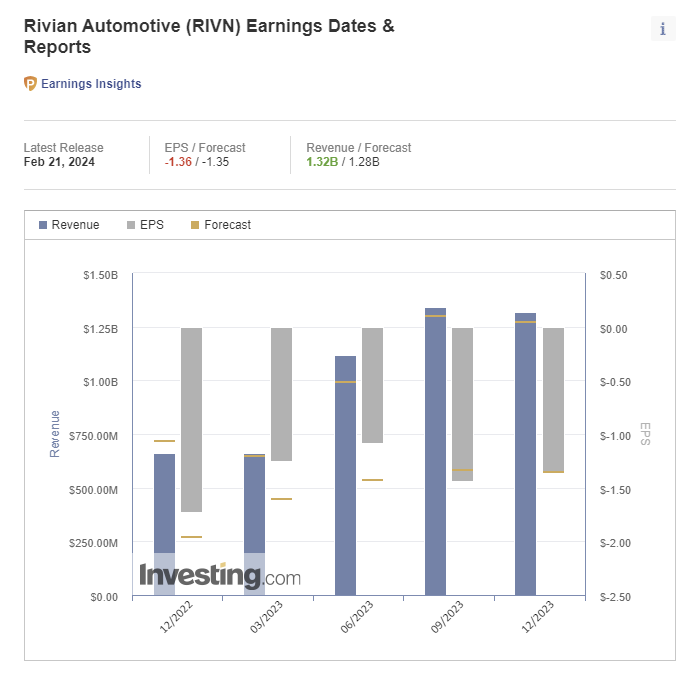Click the 12/2022 gray EPS bar
Screen dimensions: 696x674
191,420
